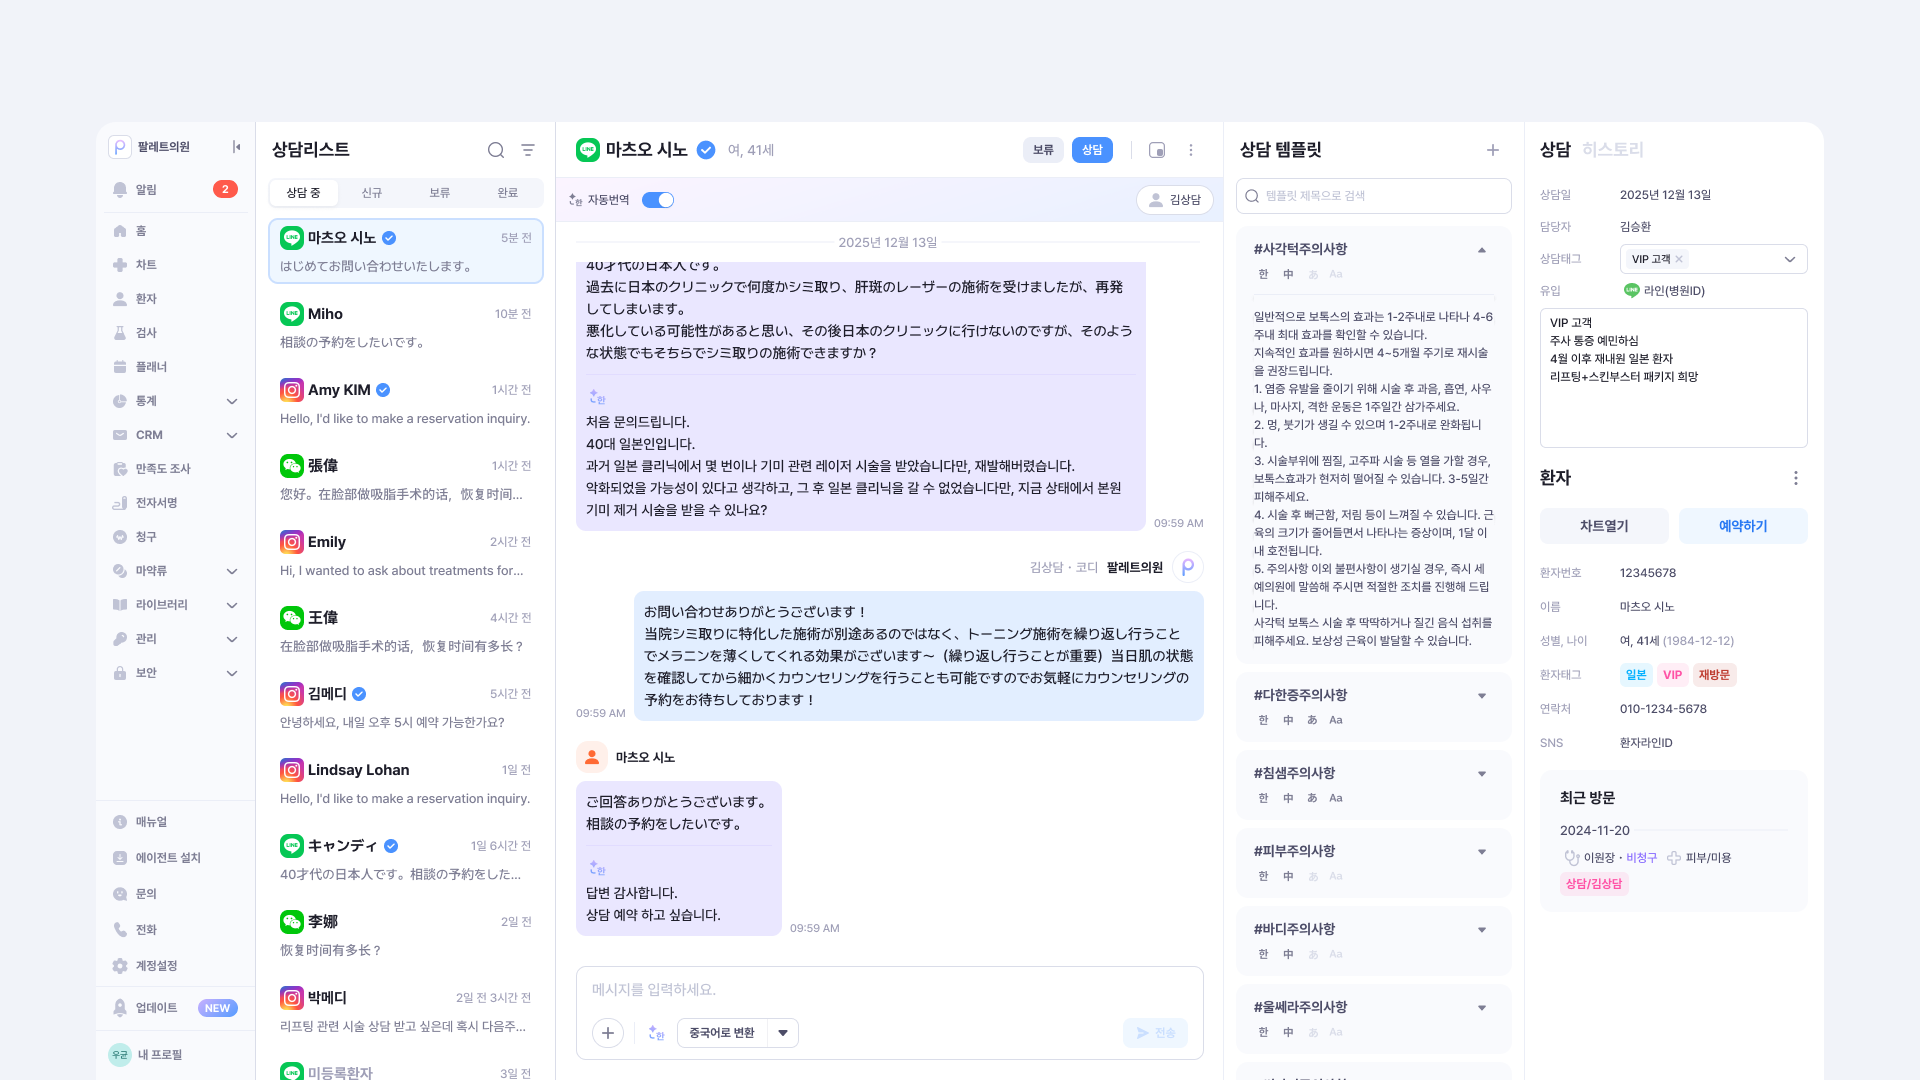Click the 환자 section three-dot menu

[1796, 478]
